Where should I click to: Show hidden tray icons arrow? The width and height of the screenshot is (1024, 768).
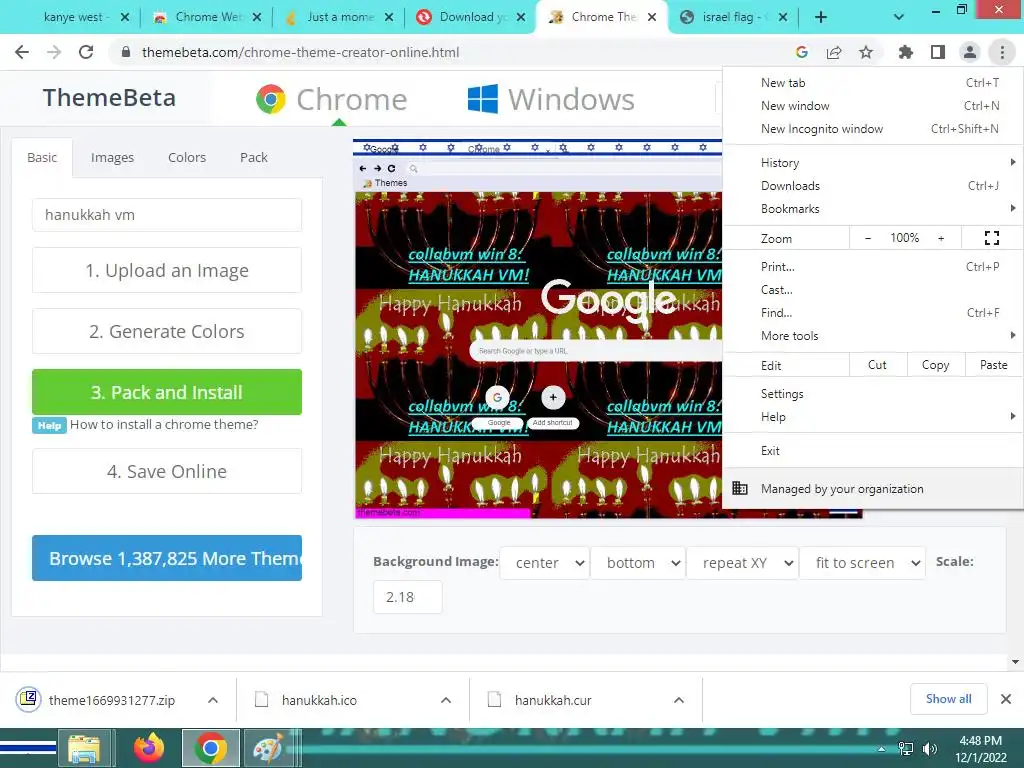click(x=881, y=749)
